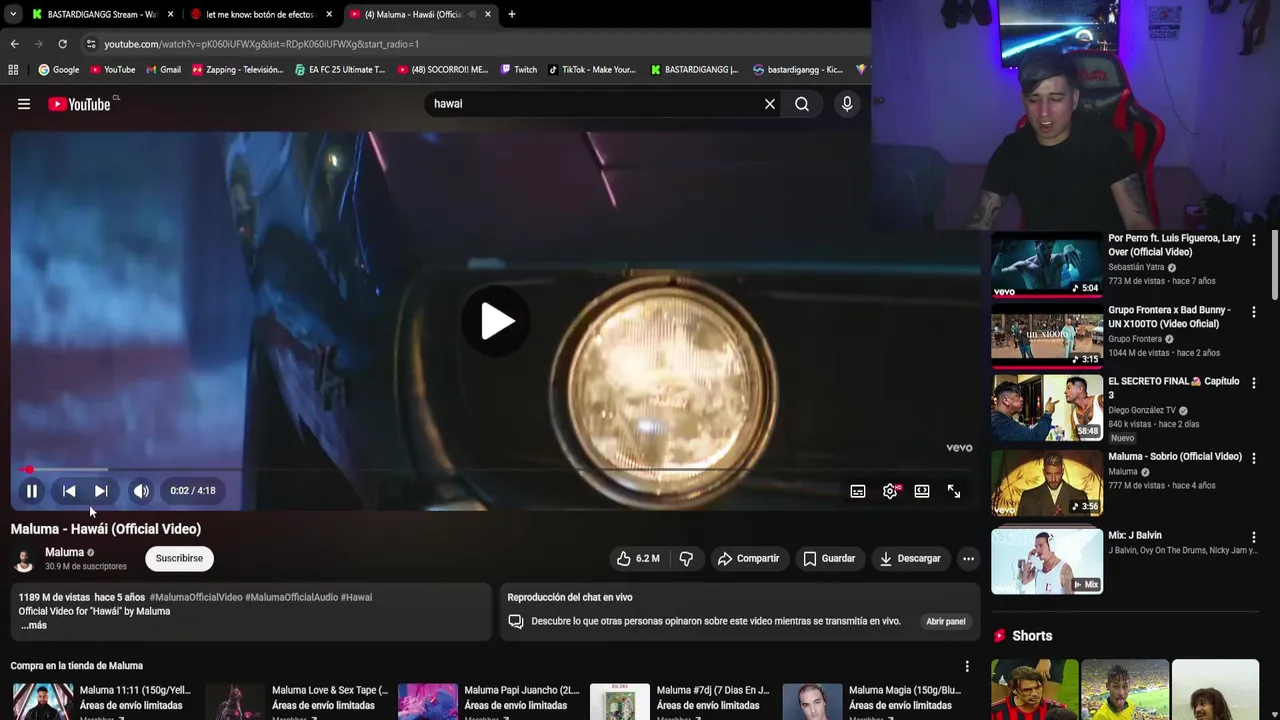Open the tab search dropdown arrow
The image size is (1280, 720).
(12, 14)
